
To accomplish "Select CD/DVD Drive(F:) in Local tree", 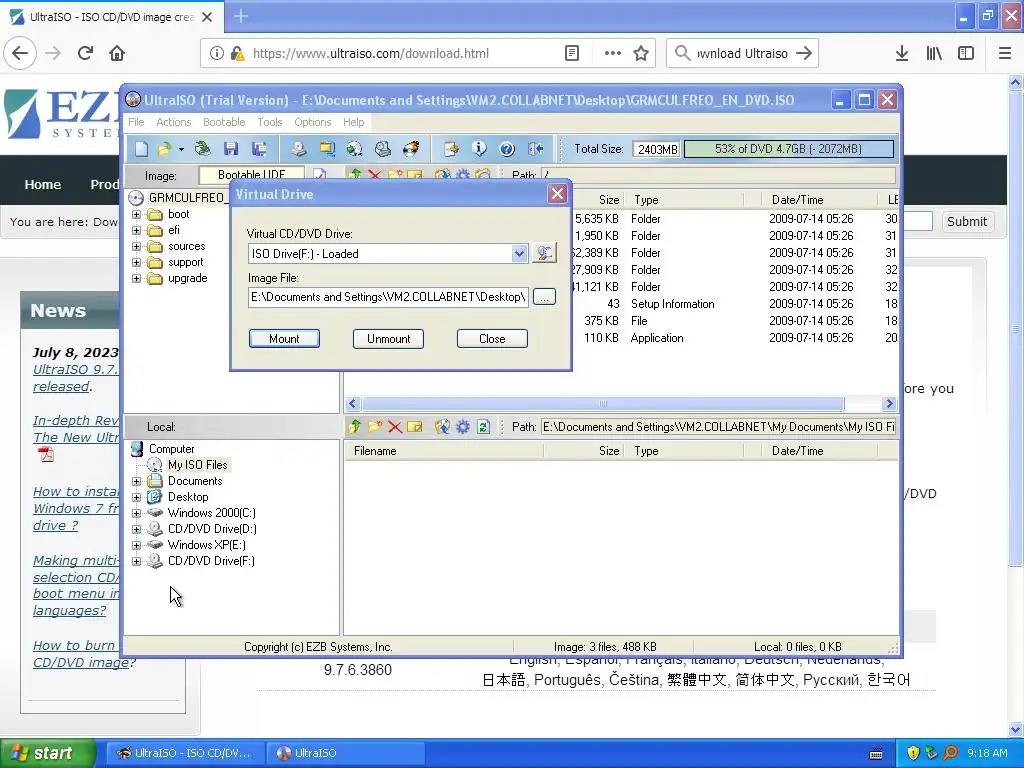I will point(211,561).
